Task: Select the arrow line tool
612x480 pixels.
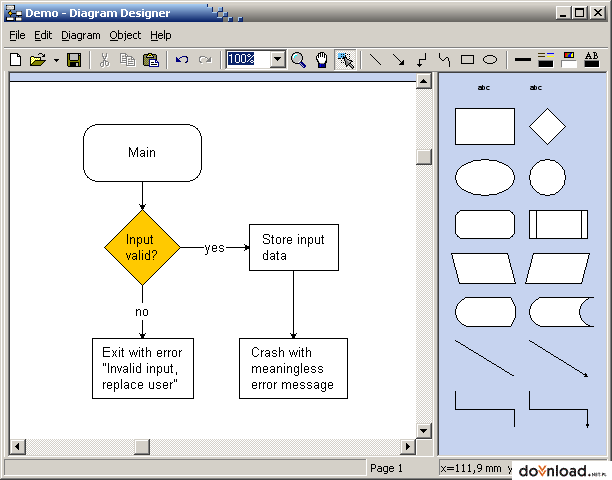Action: pyautogui.click(x=398, y=60)
